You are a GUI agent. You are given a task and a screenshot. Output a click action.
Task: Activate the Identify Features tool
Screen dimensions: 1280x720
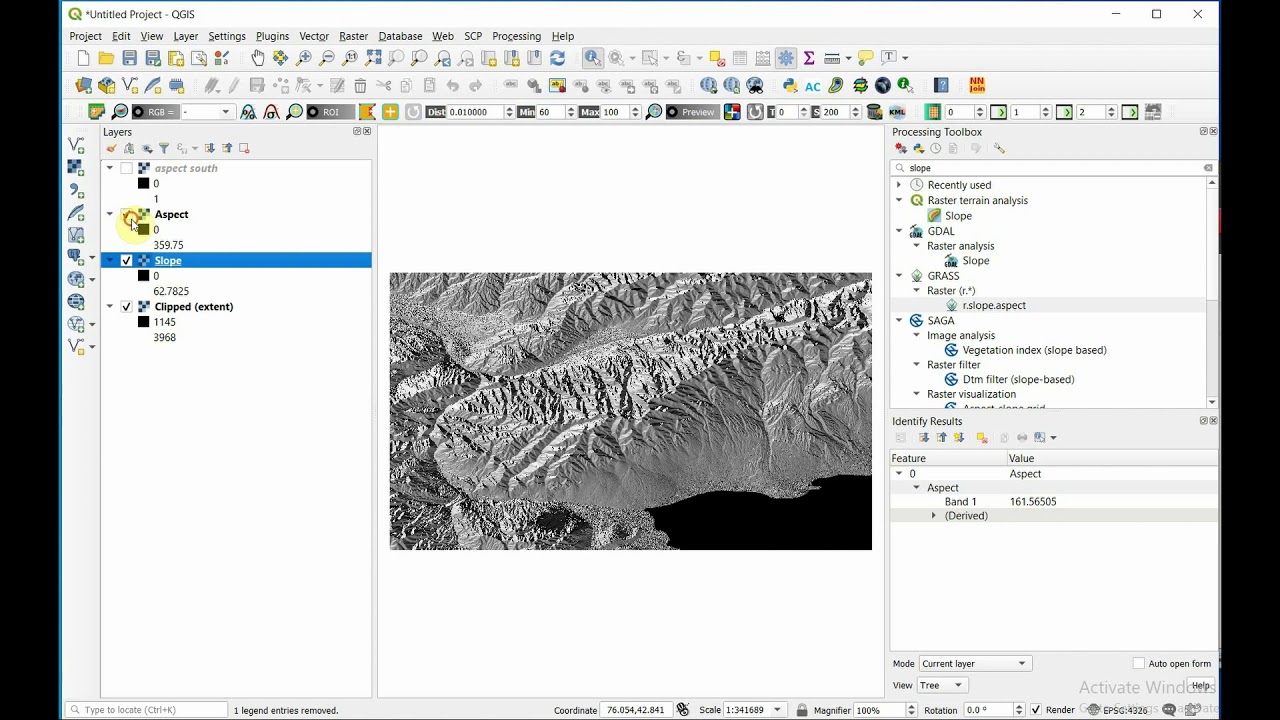coord(593,58)
